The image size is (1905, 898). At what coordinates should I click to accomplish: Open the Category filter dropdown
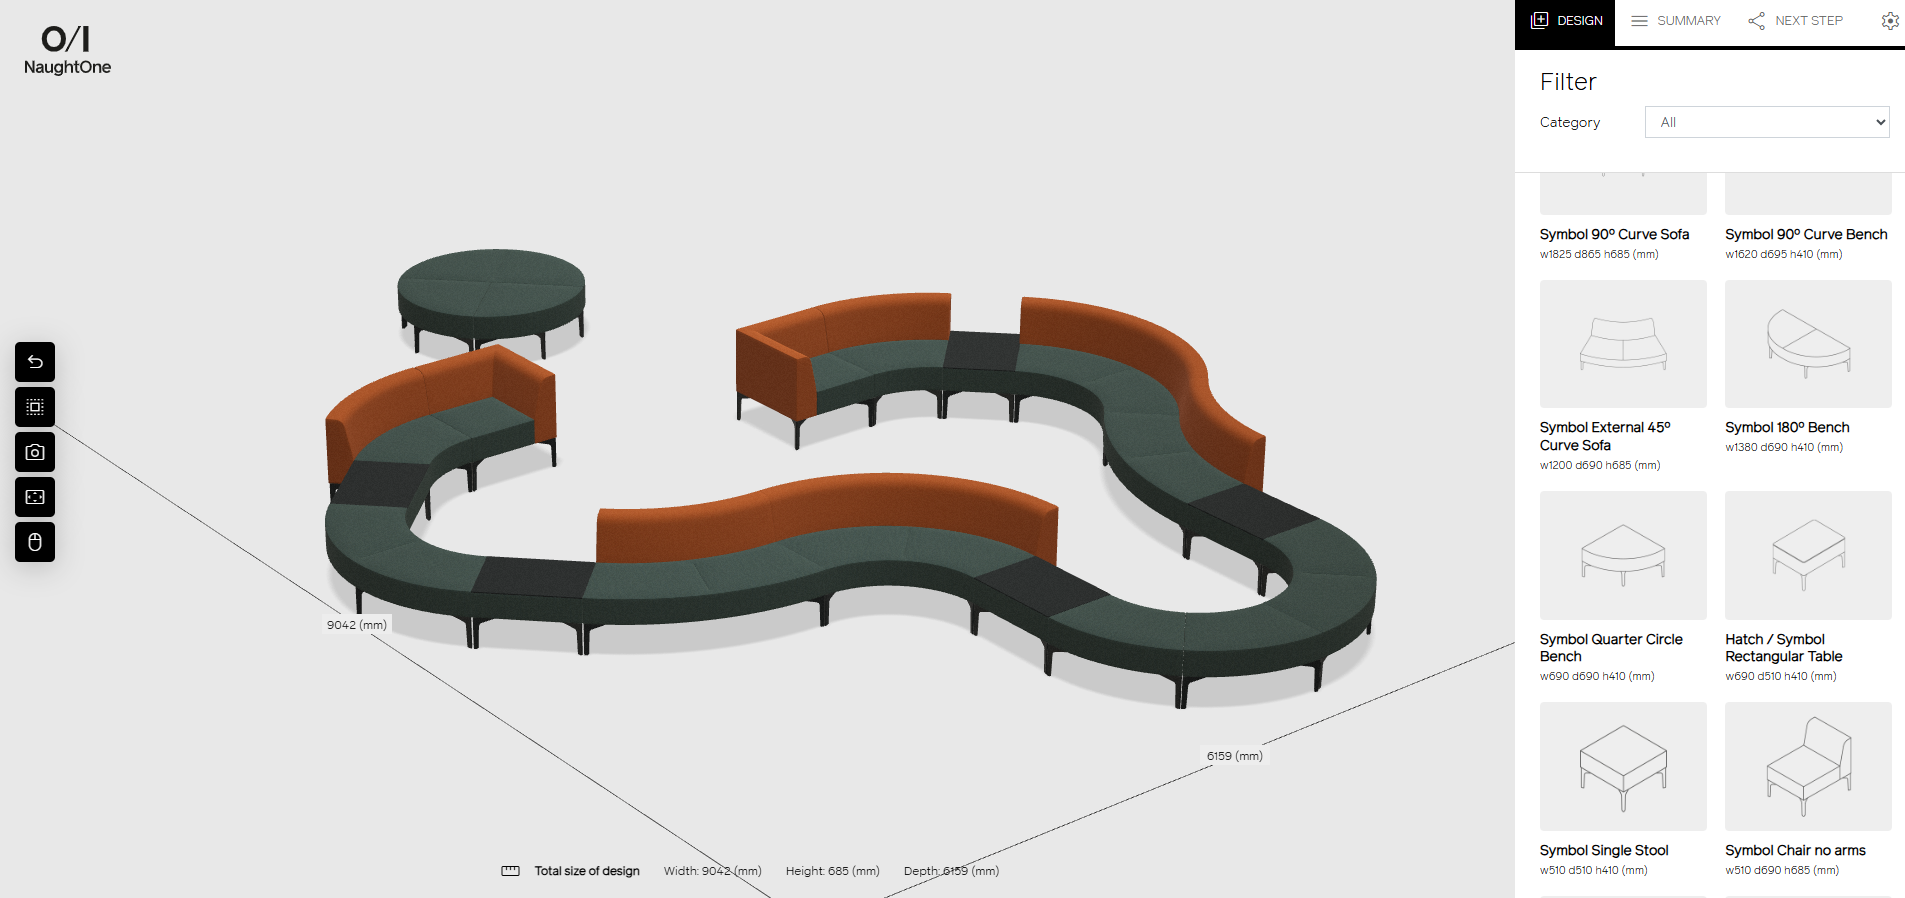pos(1767,122)
